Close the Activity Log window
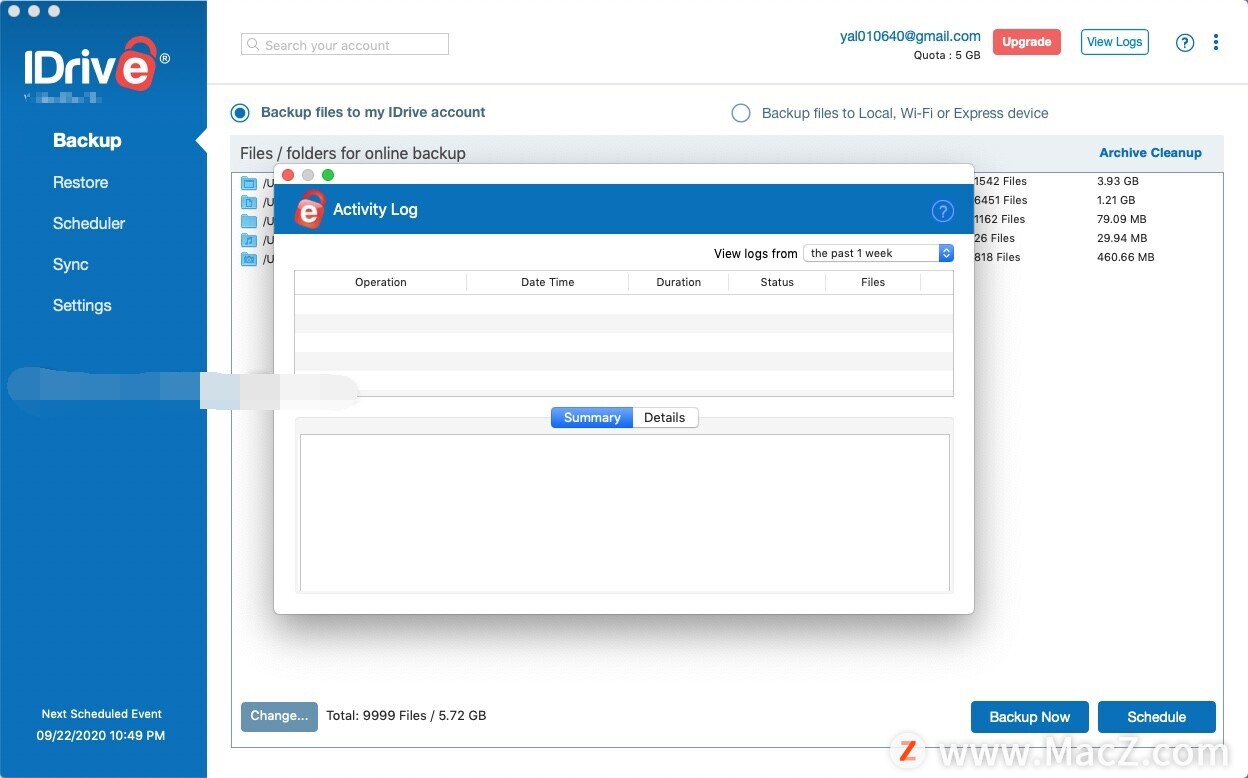 [x=288, y=175]
